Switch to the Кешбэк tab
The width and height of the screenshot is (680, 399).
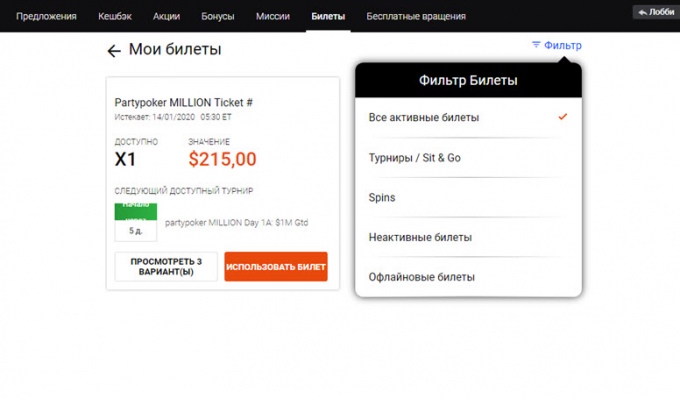(x=115, y=16)
